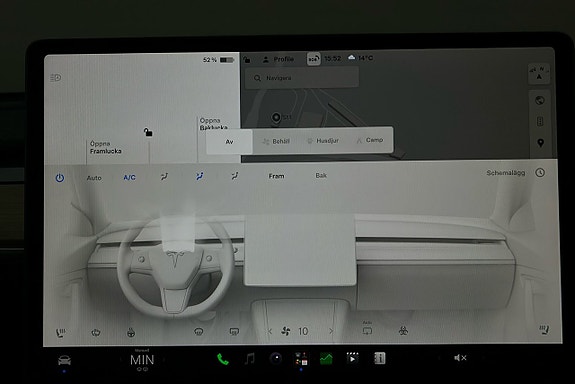
Task: Raise volume with right arrow
Action: (x=483, y=358)
